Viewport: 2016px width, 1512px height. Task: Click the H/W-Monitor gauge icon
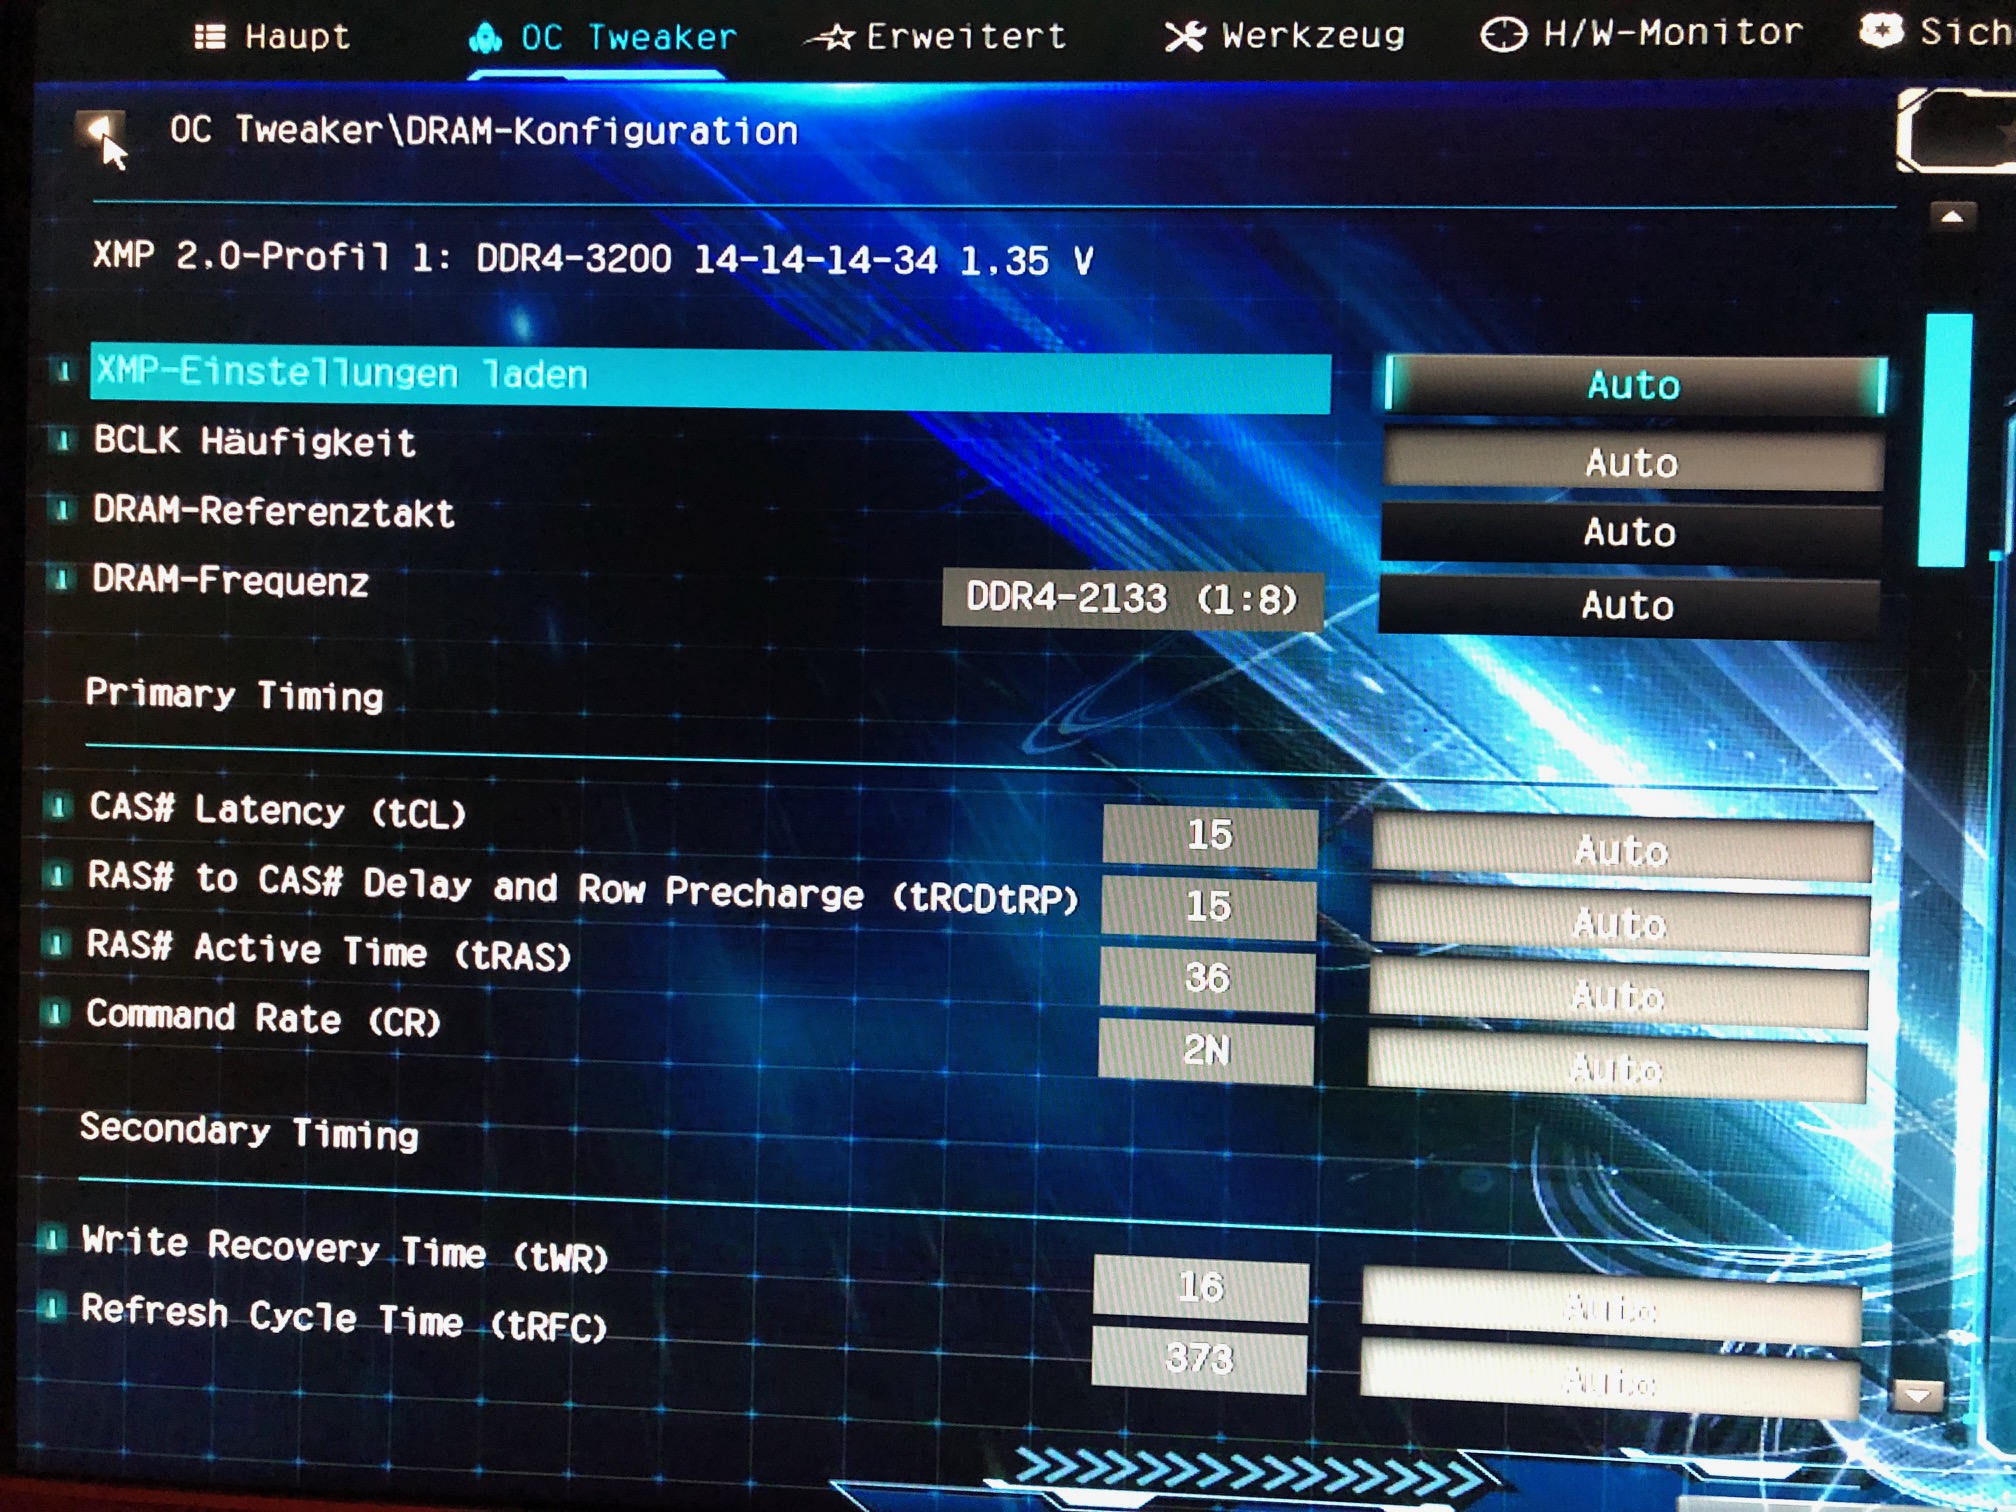(x=1503, y=35)
